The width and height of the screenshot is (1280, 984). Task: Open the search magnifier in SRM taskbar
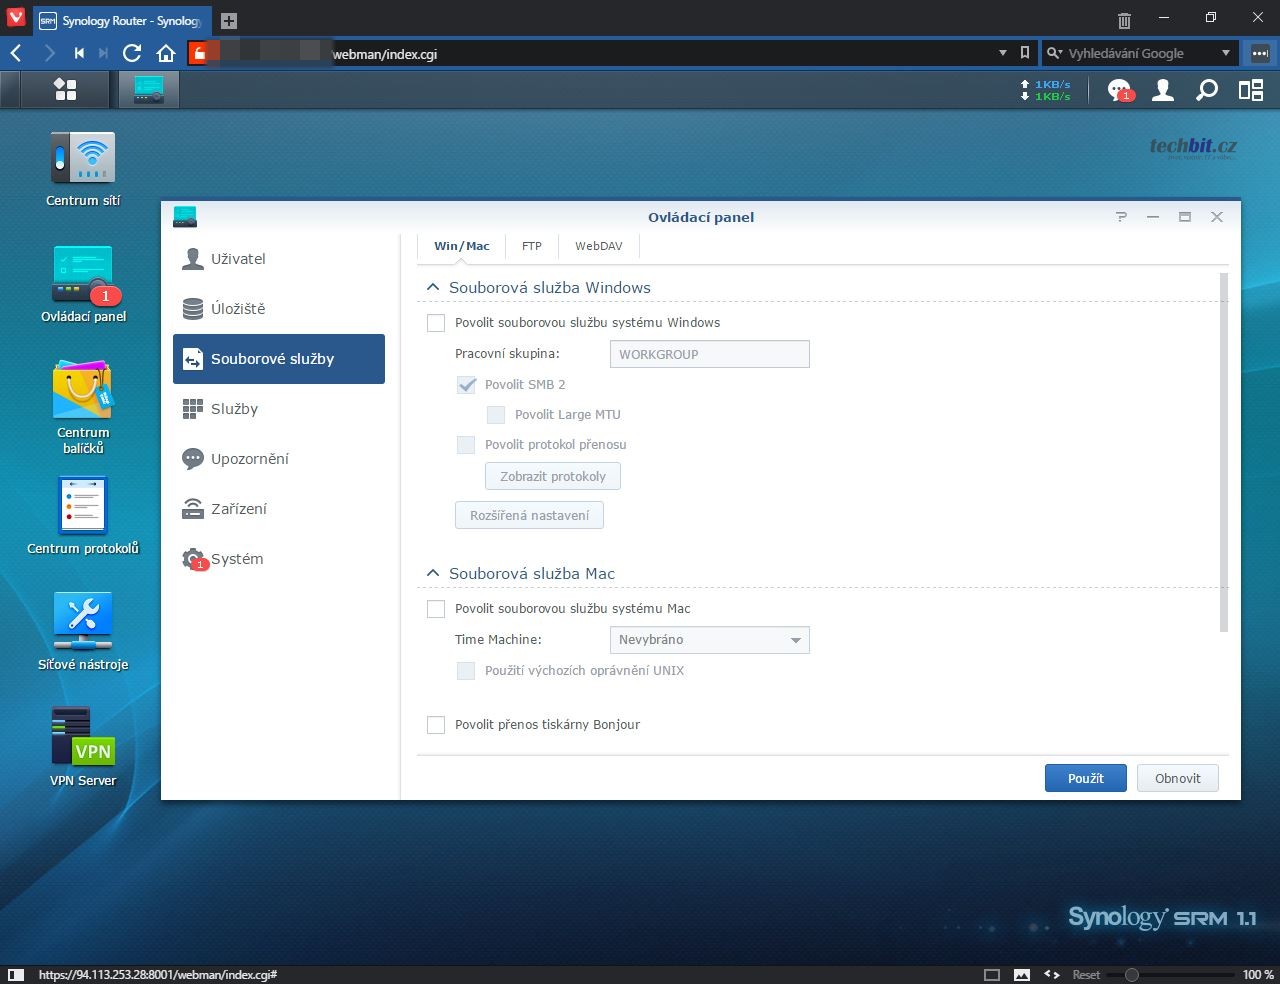click(1207, 90)
